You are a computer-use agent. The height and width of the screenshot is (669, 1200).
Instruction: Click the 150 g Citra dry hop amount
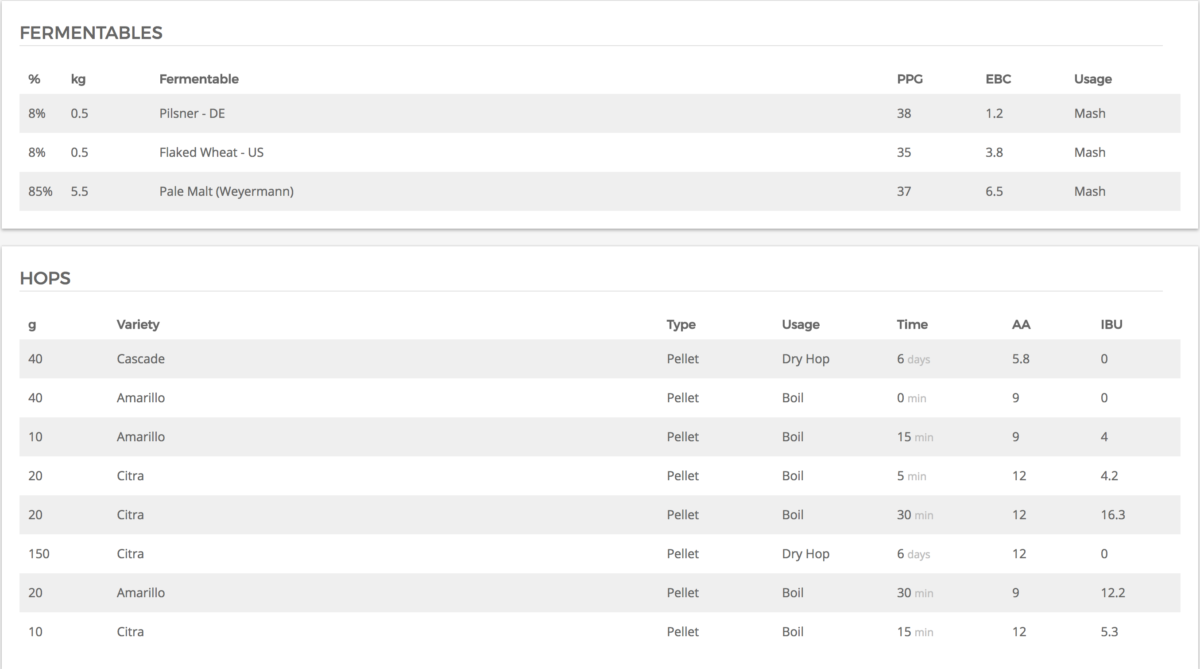pyautogui.click(x=40, y=554)
